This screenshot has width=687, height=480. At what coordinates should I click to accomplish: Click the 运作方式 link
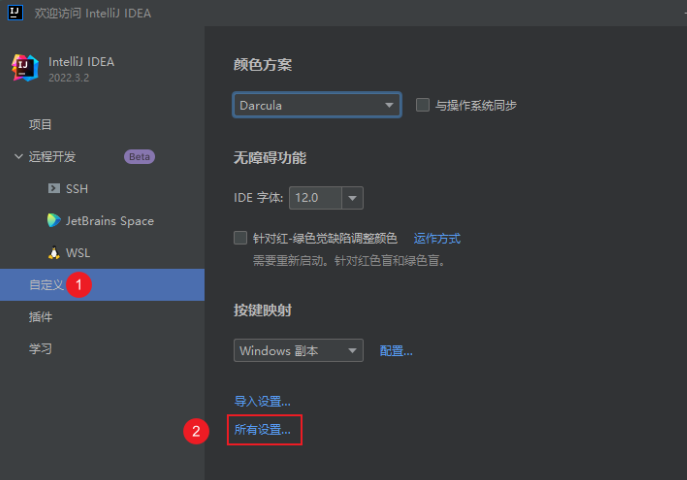click(437, 239)
